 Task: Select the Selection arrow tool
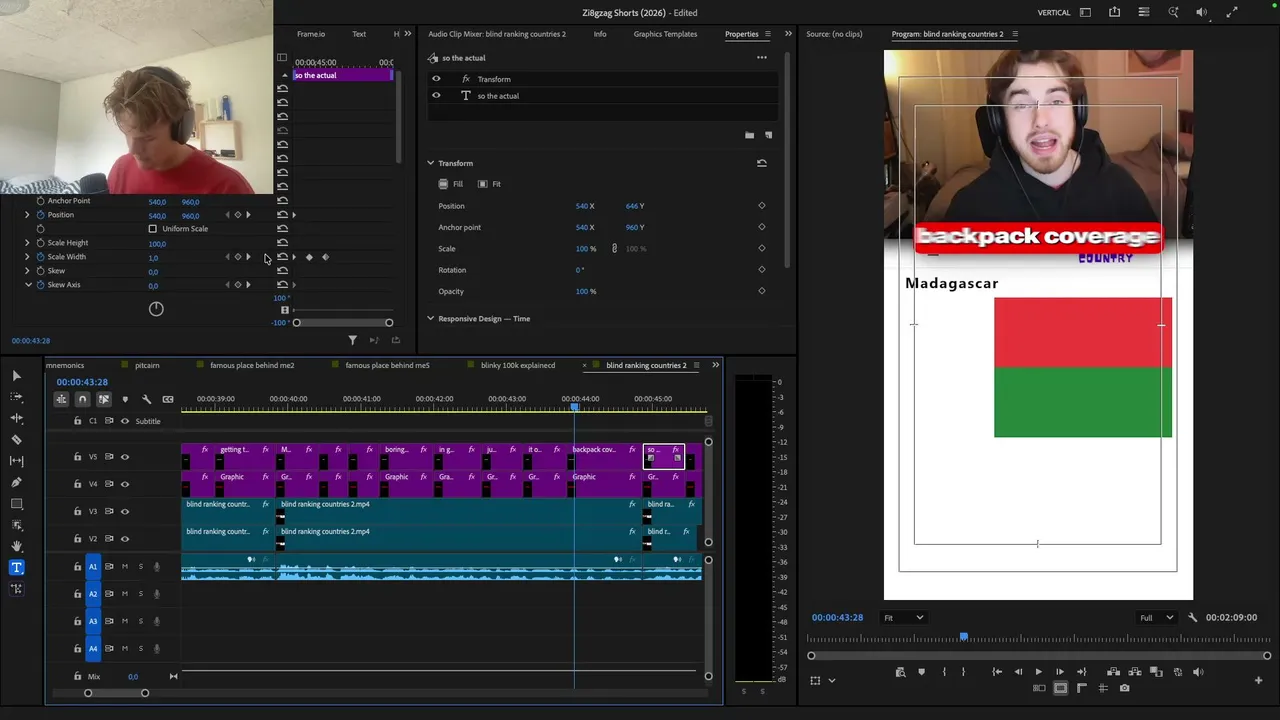point(17,375)
